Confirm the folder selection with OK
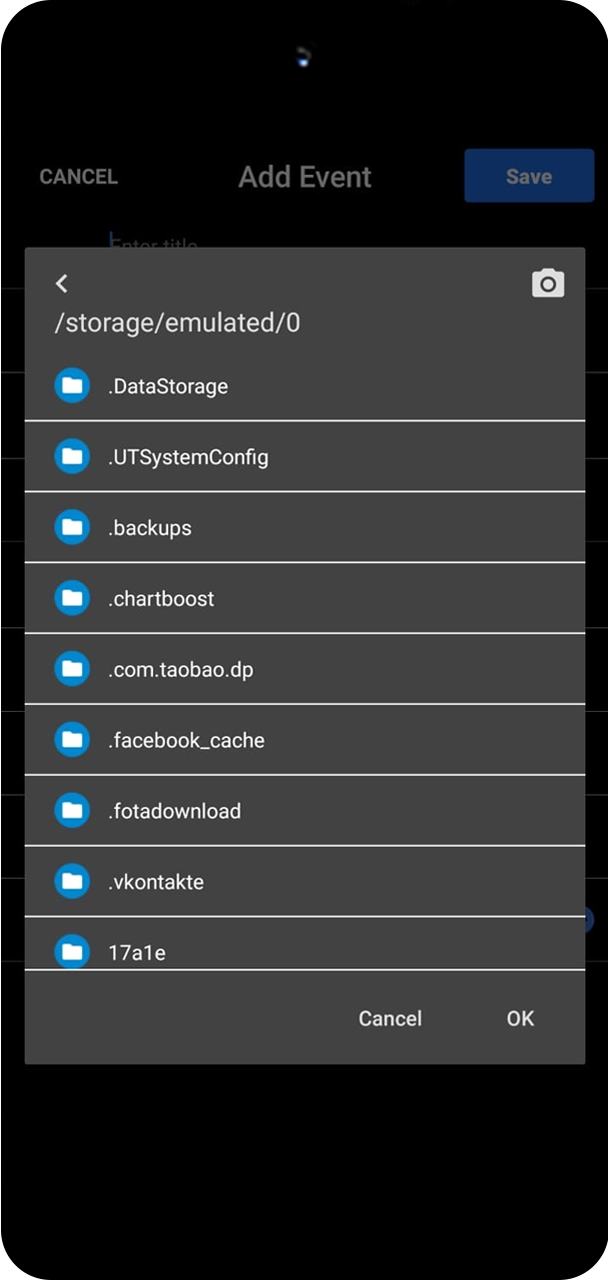Screen dimensions: 608x1280 [520, 1018]
